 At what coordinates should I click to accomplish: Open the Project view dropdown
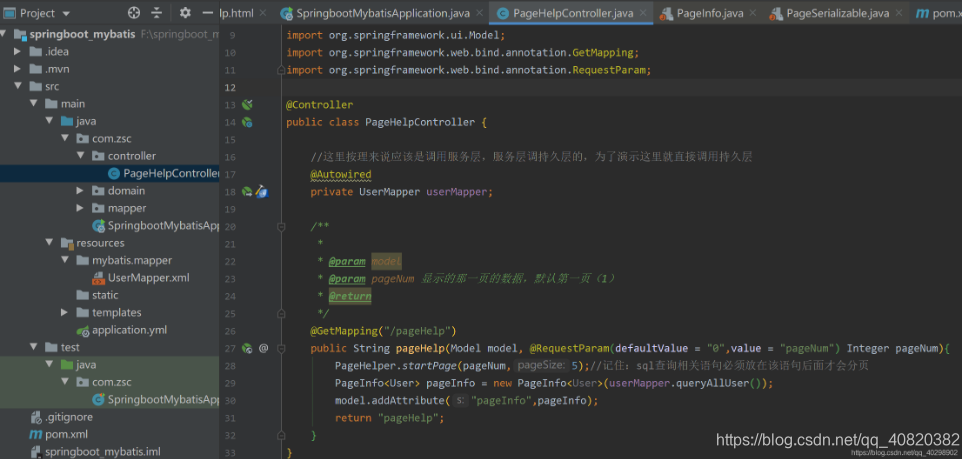pyautogui.click(x=66, y=14)
